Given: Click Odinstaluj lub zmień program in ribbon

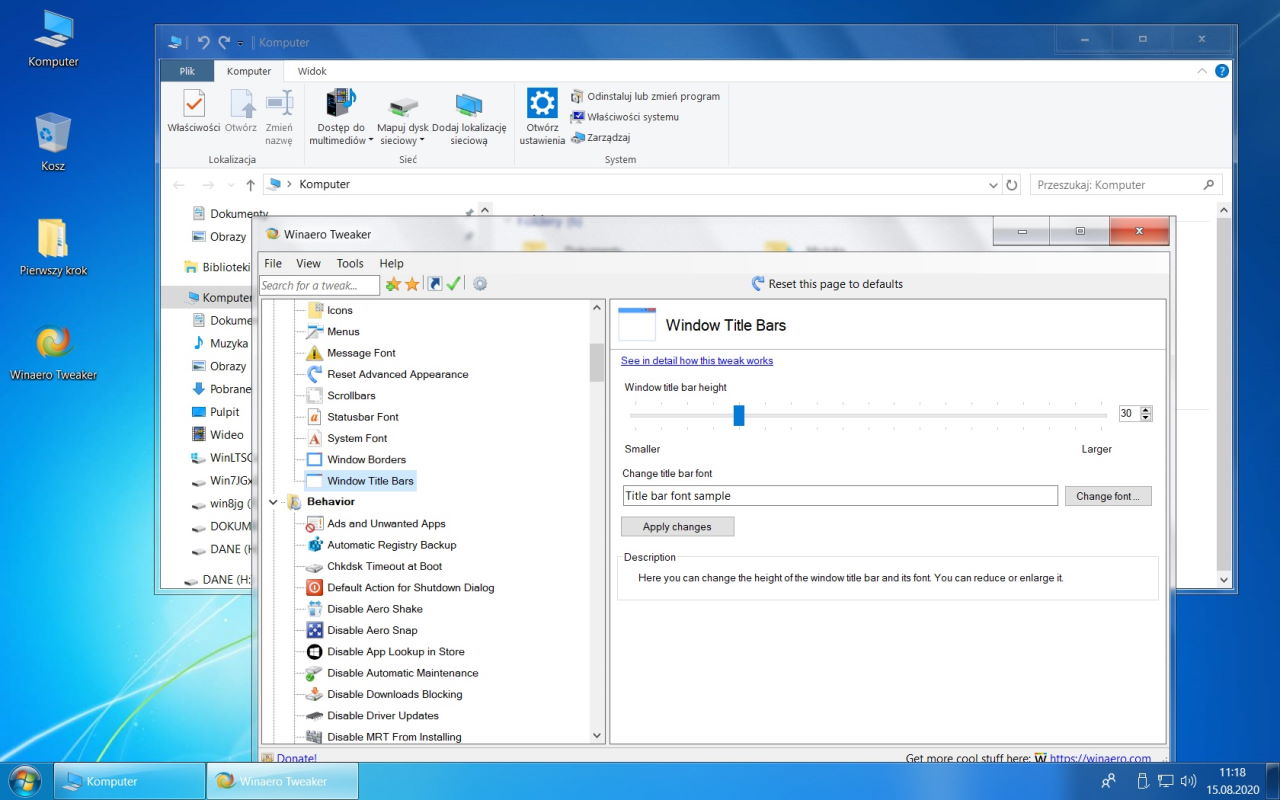Looking at the screenshot, I should 645,96.
